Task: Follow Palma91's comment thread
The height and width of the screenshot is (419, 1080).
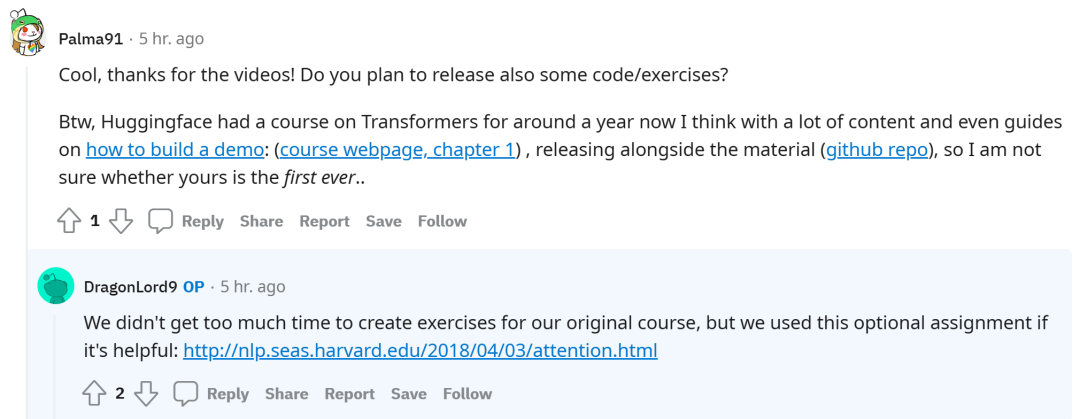Action: coord(442,221)
